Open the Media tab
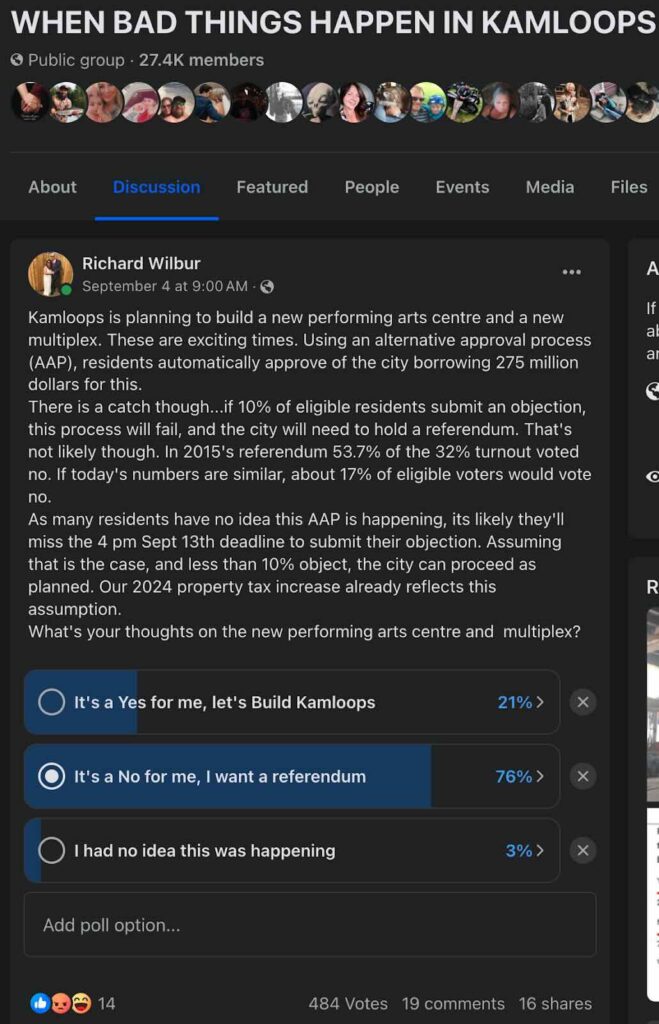 coord(550,187)
